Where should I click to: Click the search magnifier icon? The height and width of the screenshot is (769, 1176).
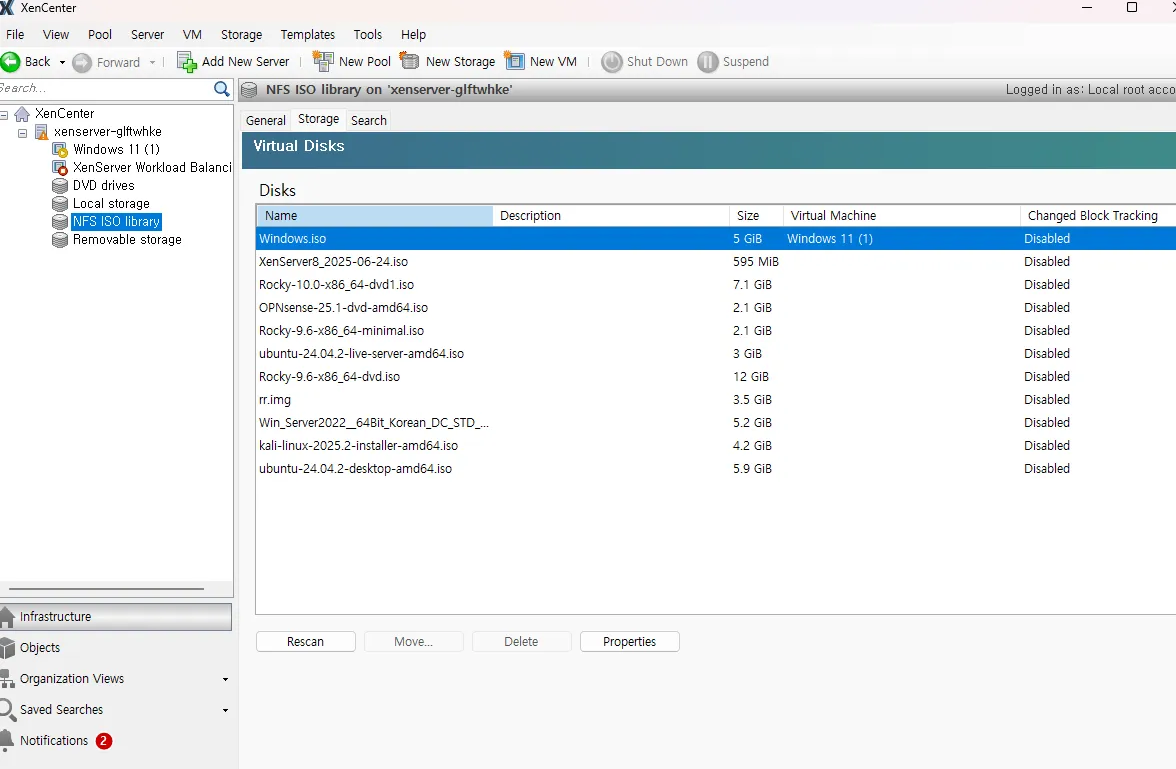point(222,89)
